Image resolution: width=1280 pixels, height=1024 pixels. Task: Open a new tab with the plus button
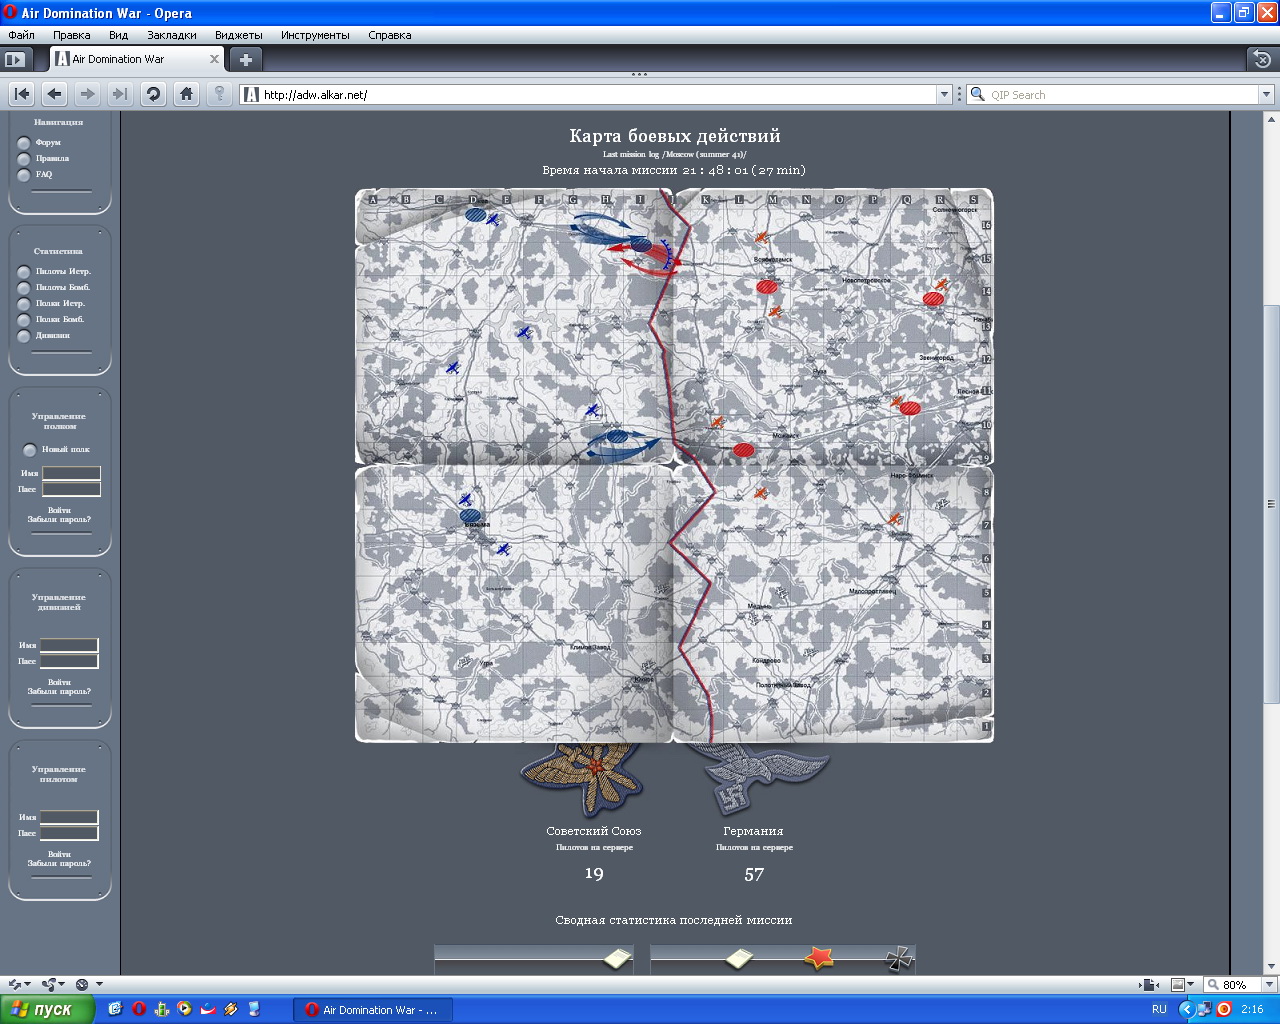tap(245, 59)
